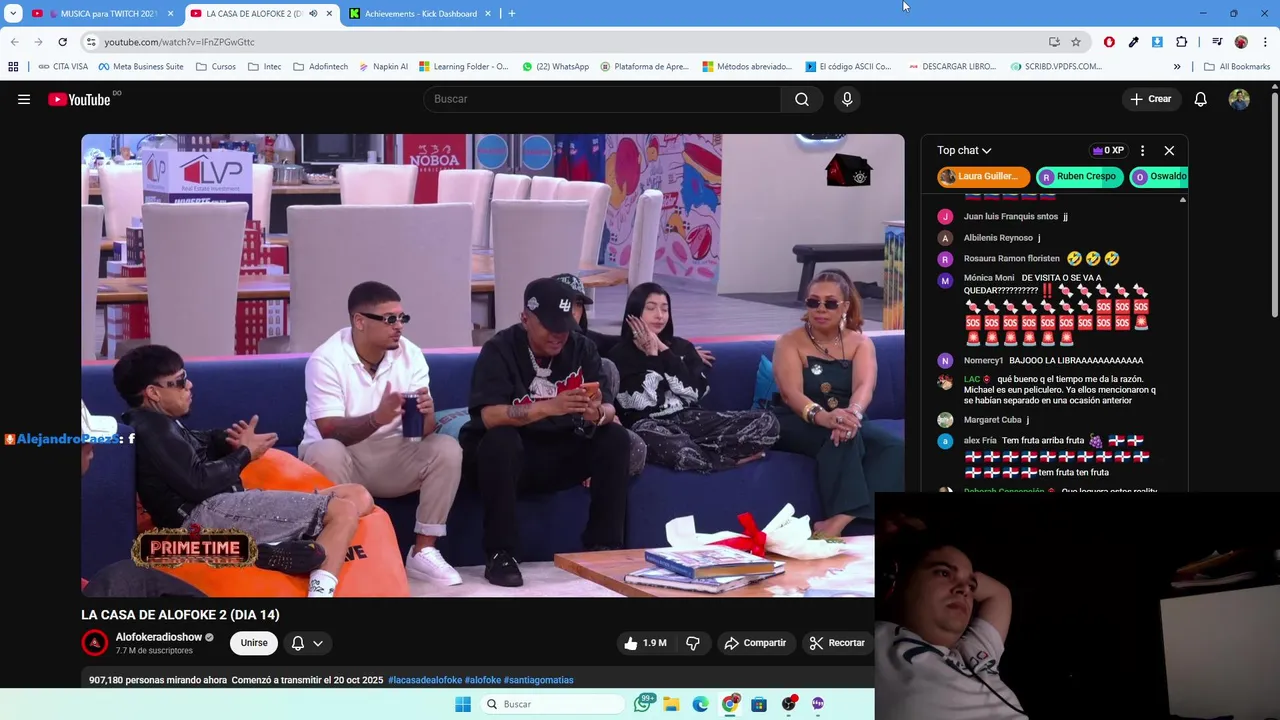
Task: Click the red Opera-style extension icon
Action: pyautogui.click(x=1109, y=42)
